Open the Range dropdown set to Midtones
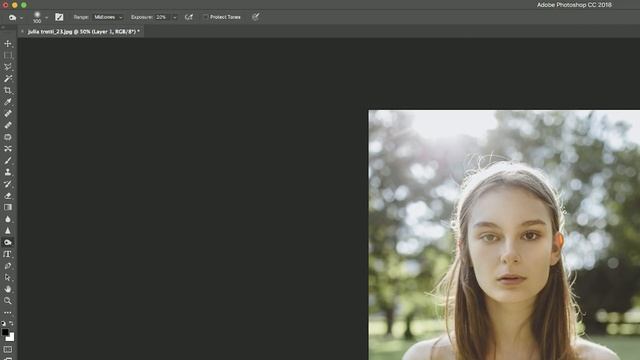Viewport: 640px width, 360px height. pos(108,17)
